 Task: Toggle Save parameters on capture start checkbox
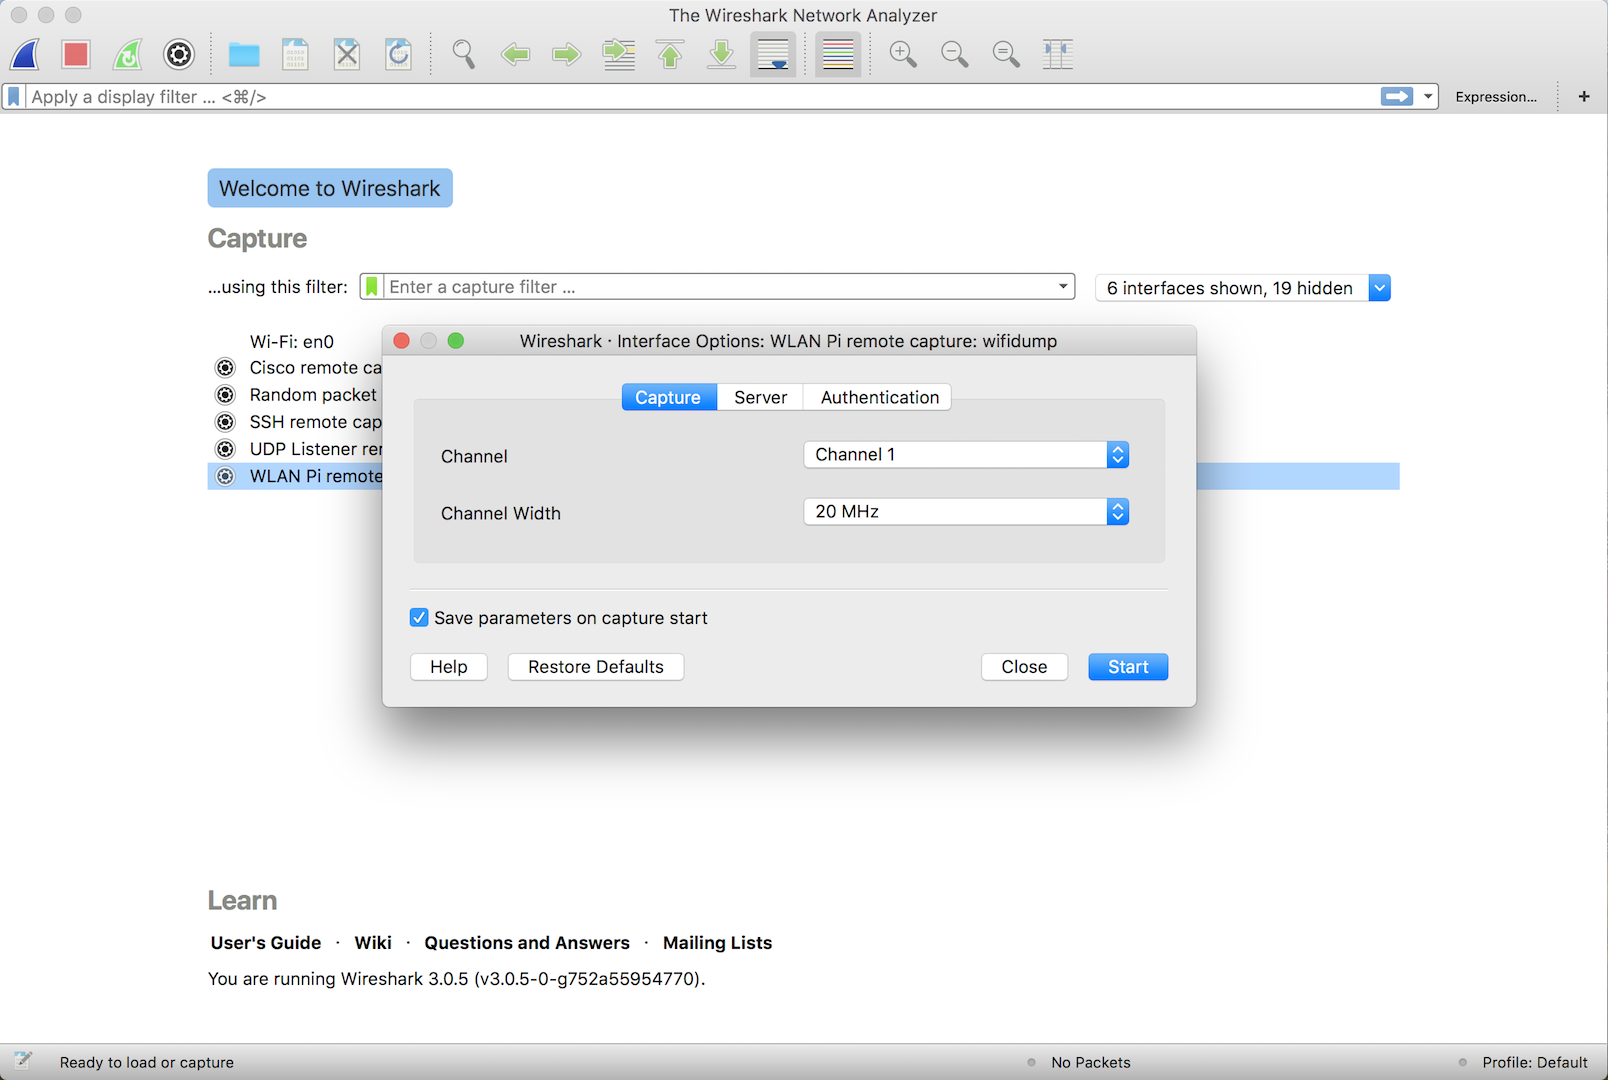tap(419, 618)
